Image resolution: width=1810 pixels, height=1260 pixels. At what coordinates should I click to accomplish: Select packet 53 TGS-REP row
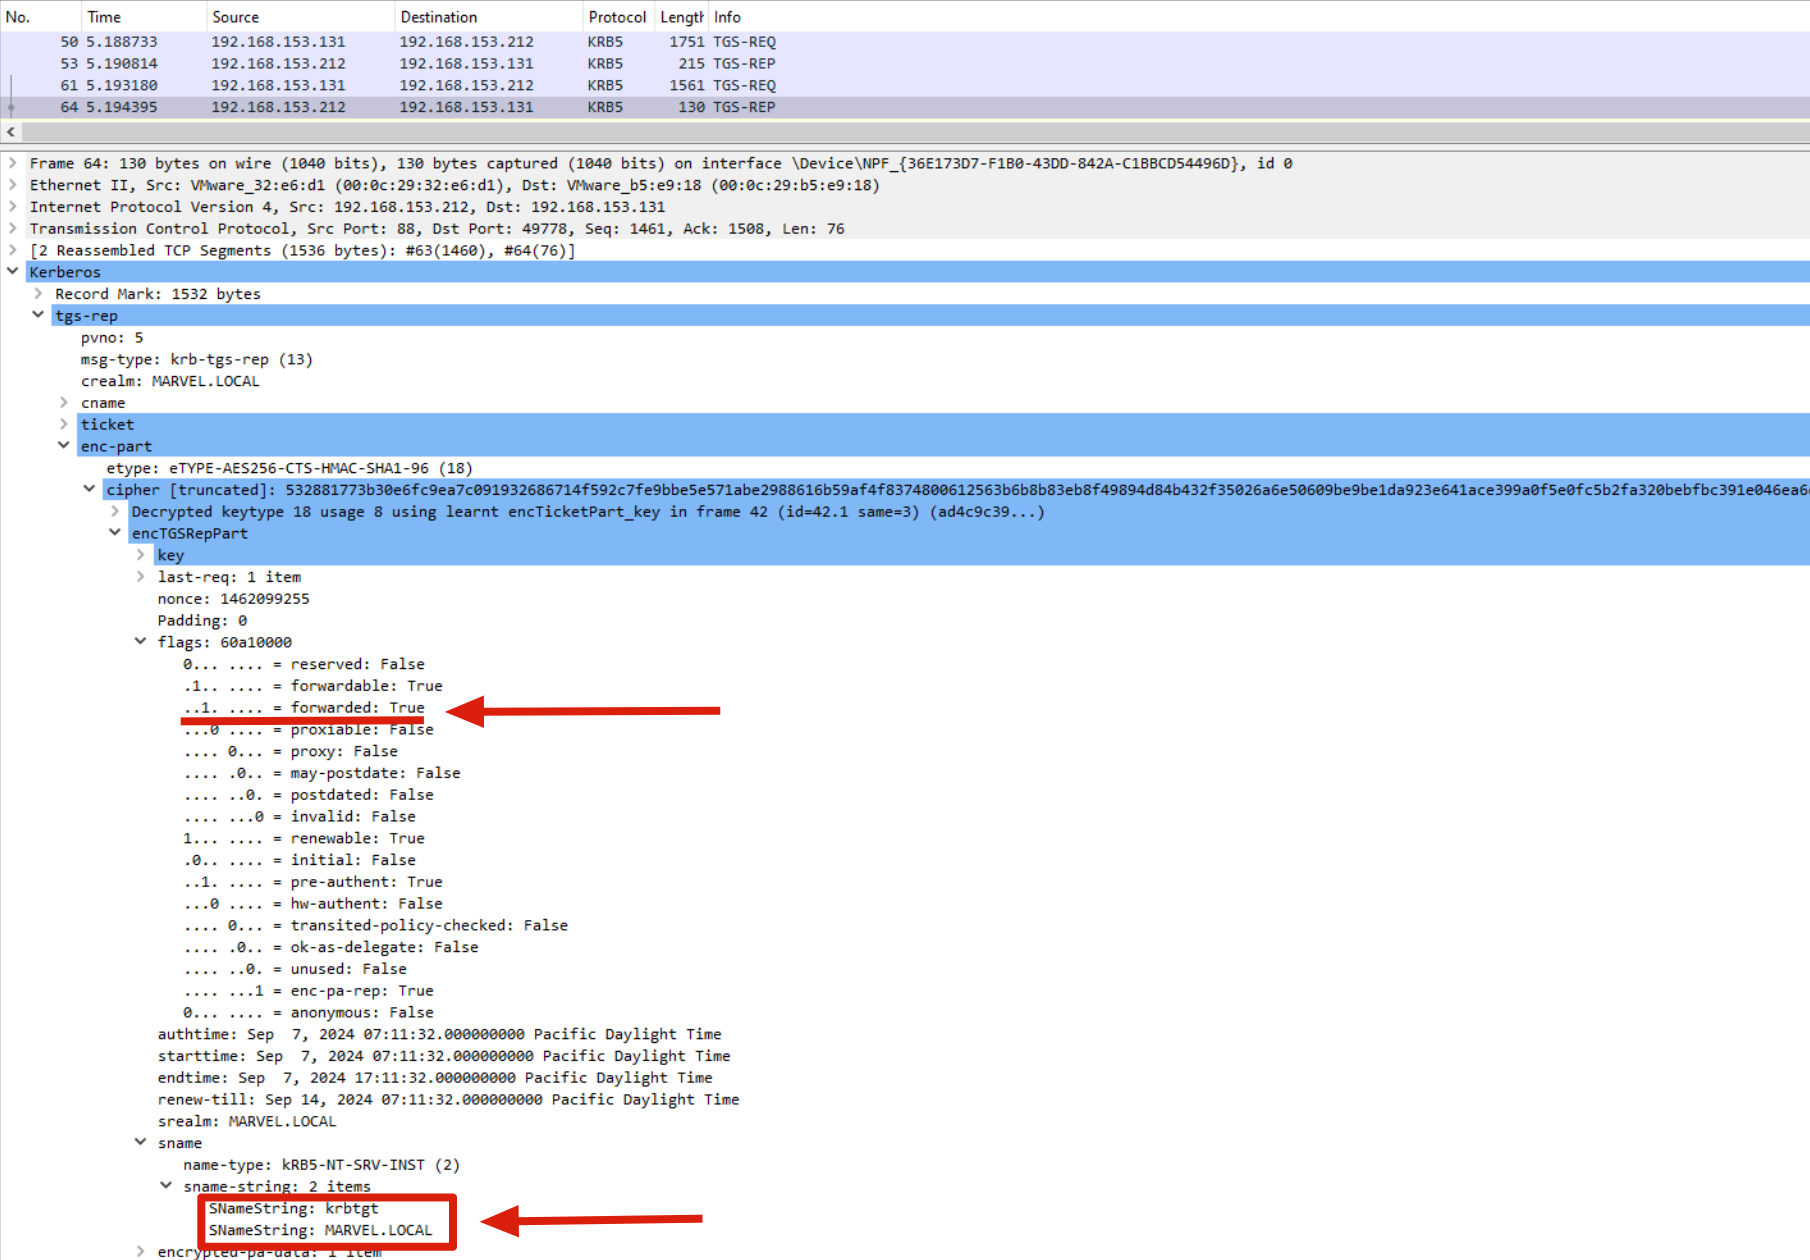click(400, 64)
